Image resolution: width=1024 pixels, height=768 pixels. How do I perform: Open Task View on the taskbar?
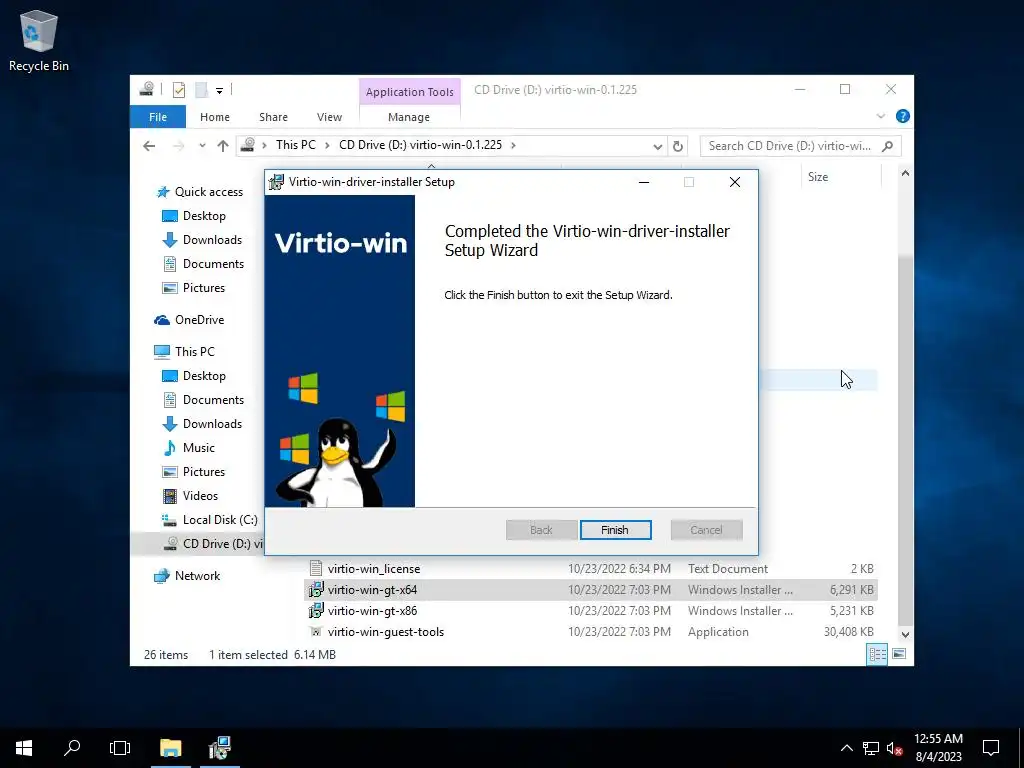(120, 748)
